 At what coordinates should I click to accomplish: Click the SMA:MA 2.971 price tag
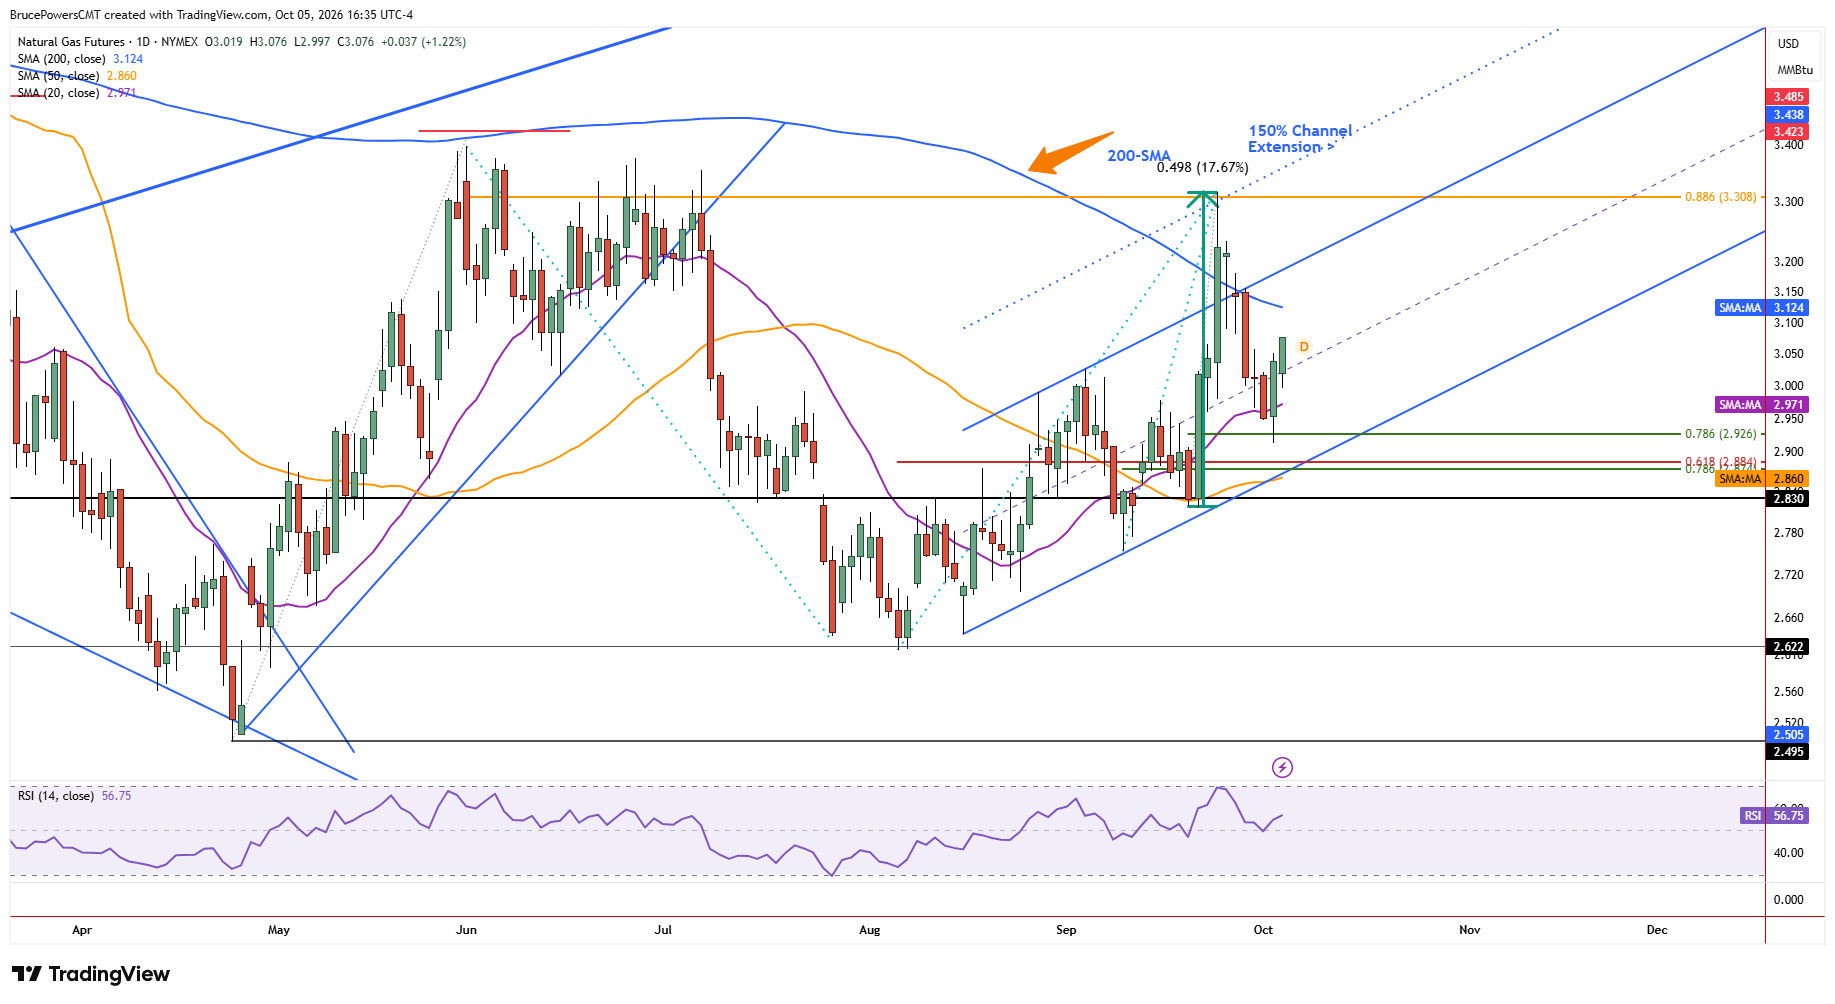tap(1761, 405)
